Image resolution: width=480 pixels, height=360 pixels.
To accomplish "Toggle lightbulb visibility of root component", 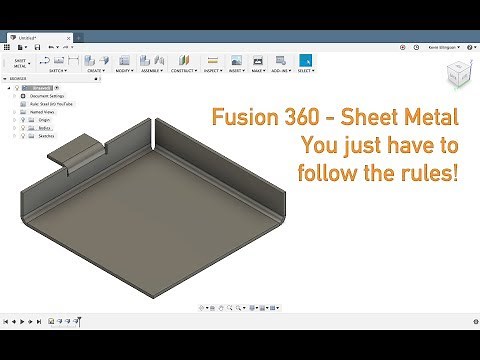I will (x=17, y=88).
